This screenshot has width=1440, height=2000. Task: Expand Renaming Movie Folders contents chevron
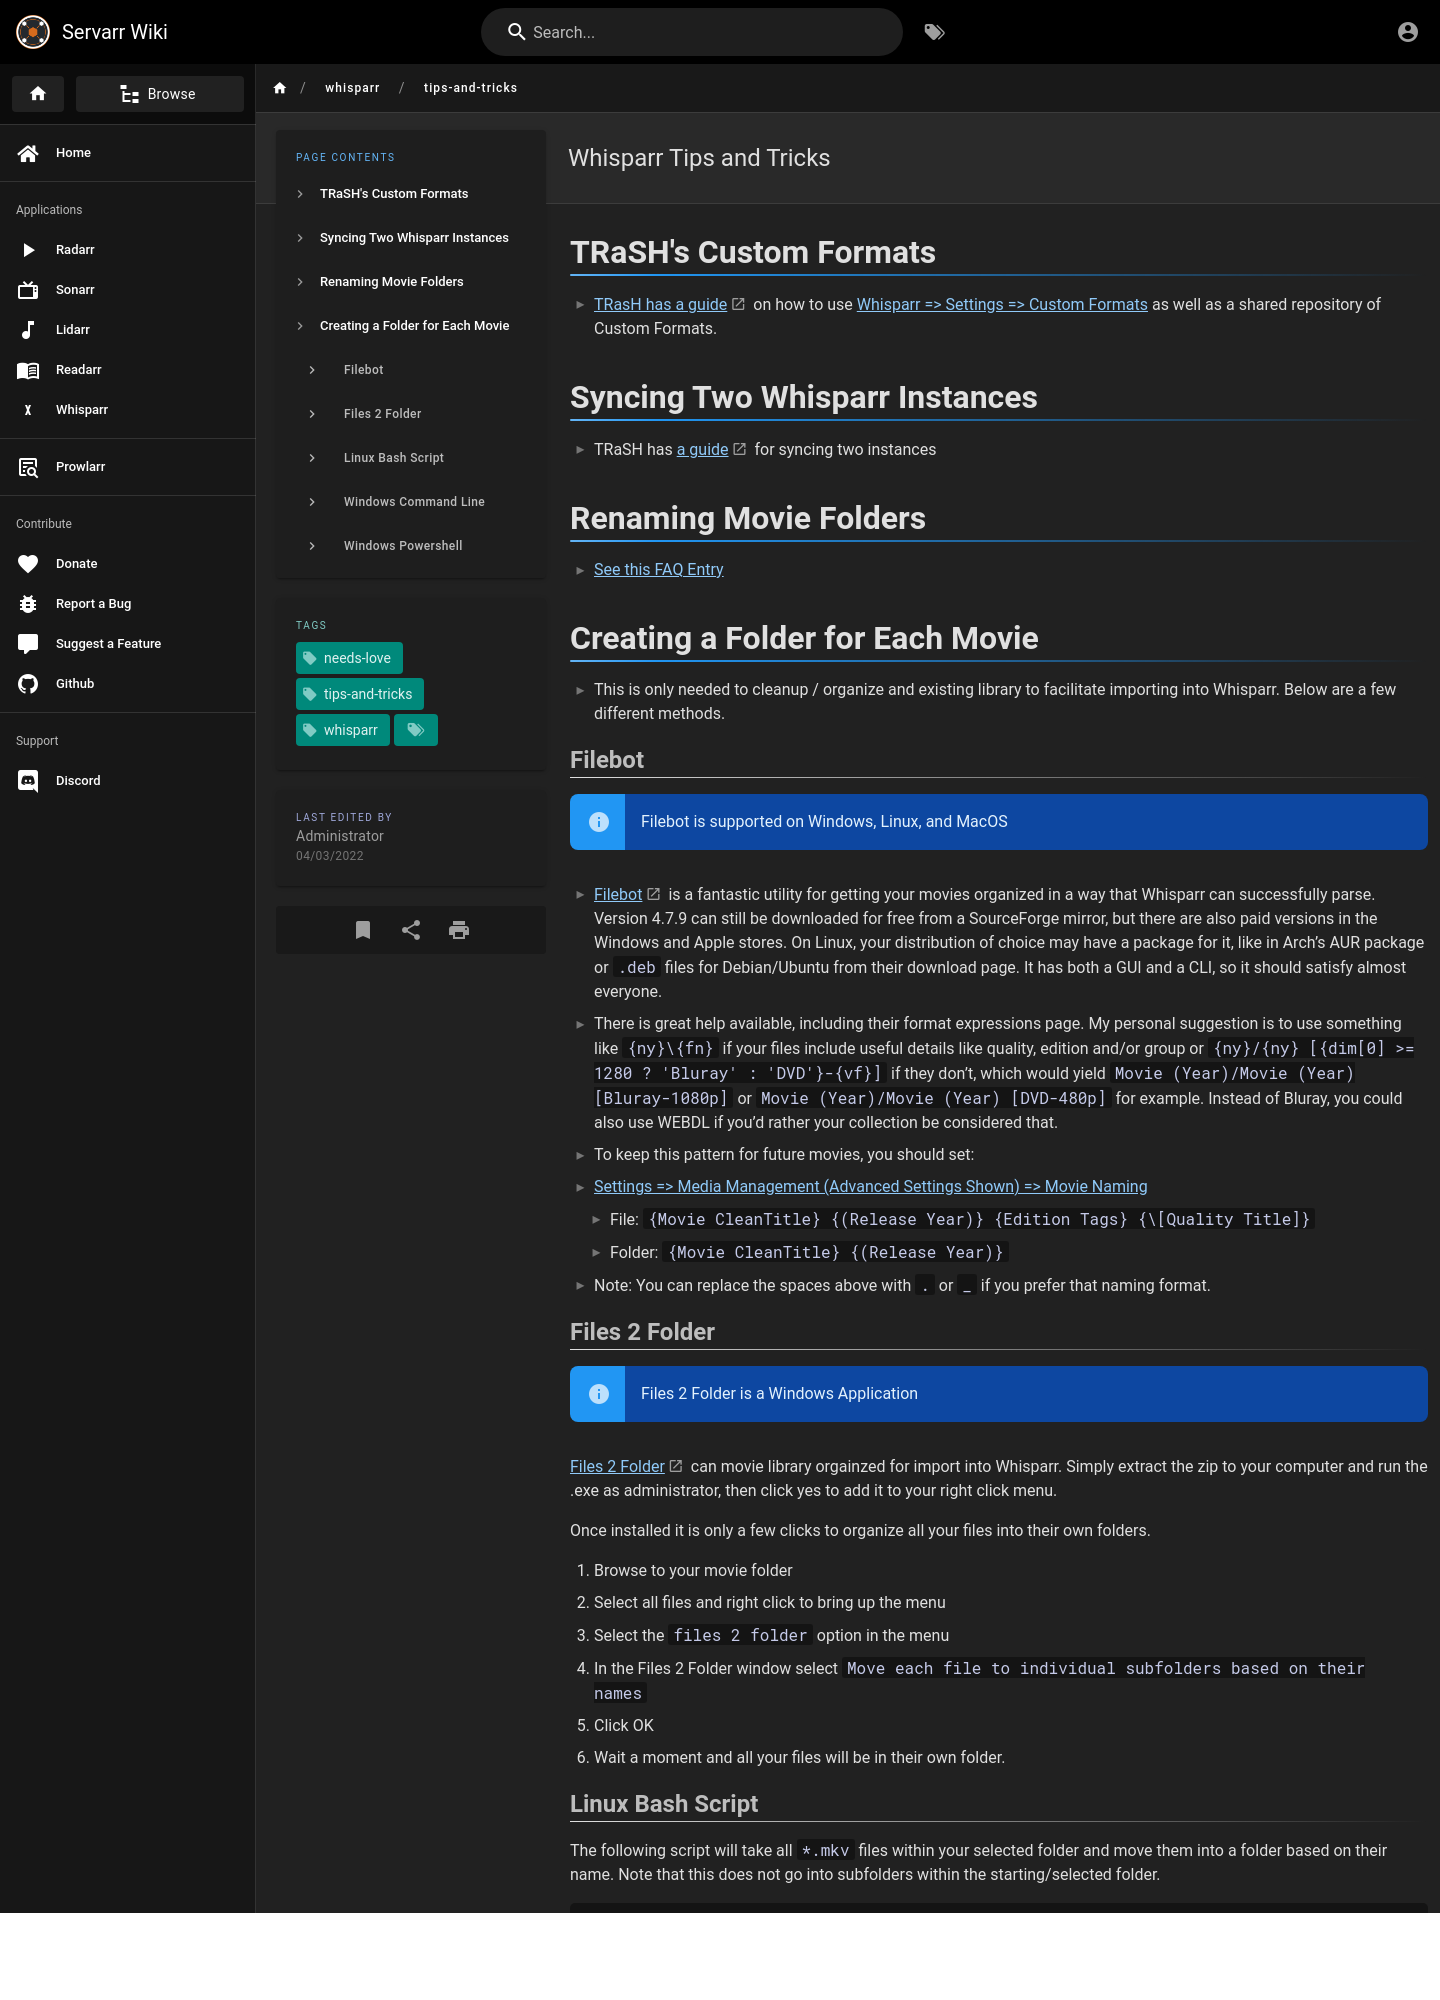click(x=300, y=282)
